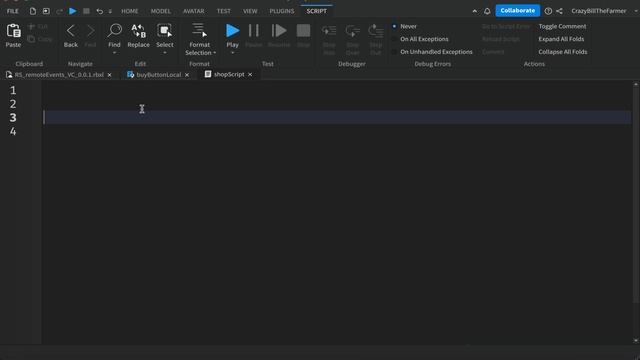Click the Cut scissors icon
This screenshot has width=640, height=360.
pos(31,27)
